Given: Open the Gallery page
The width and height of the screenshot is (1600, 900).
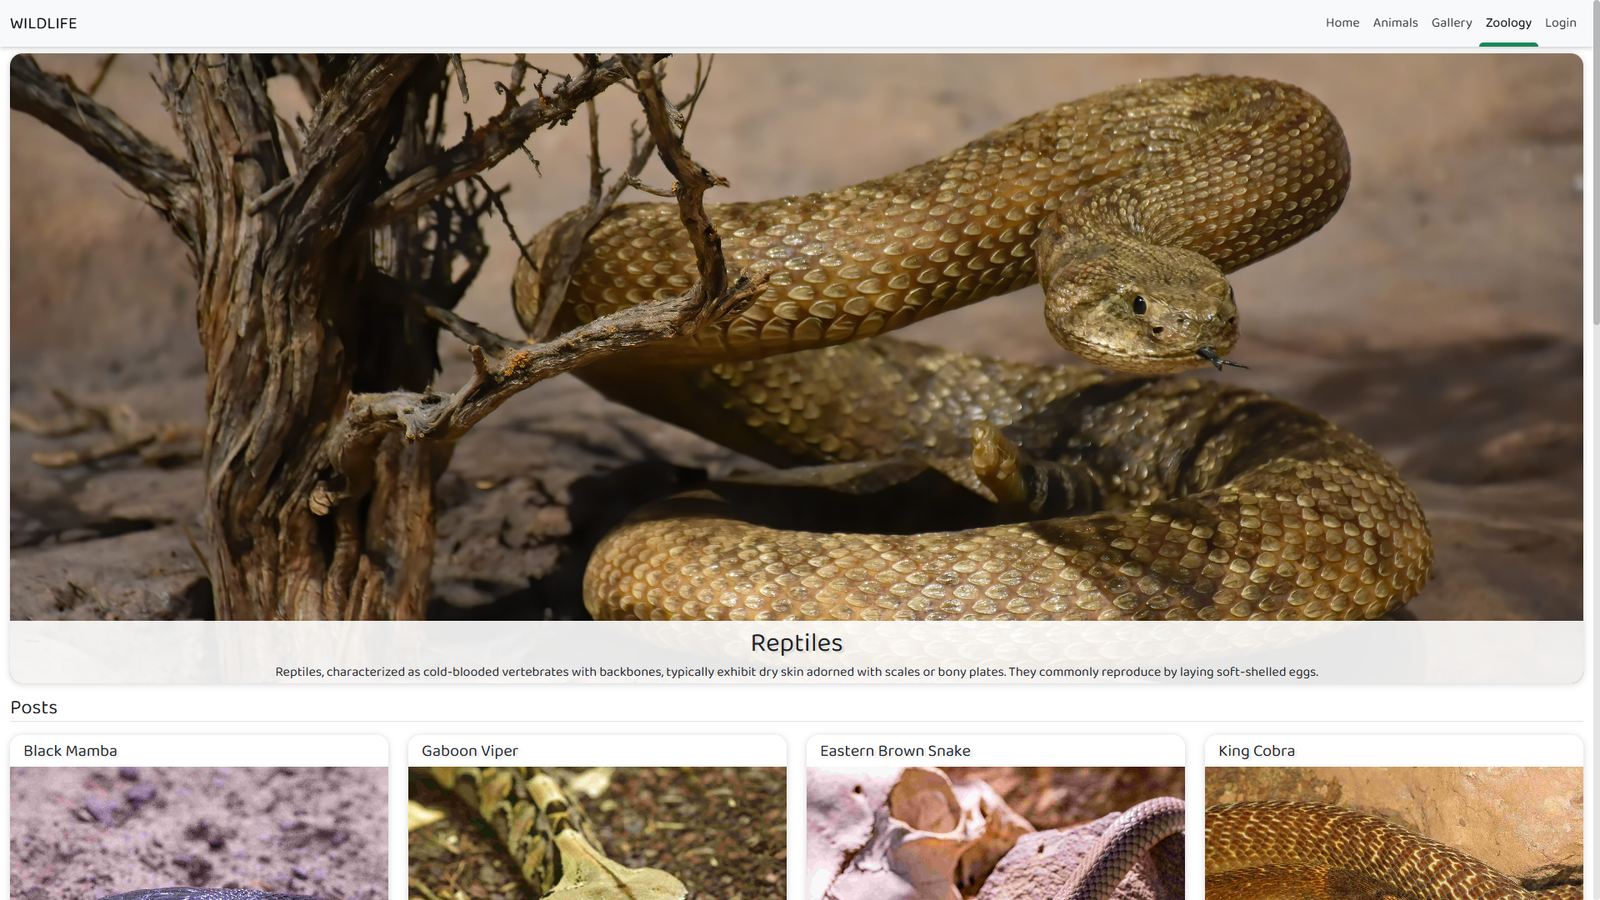Looking at the screenshot, I should point(1451,23).
